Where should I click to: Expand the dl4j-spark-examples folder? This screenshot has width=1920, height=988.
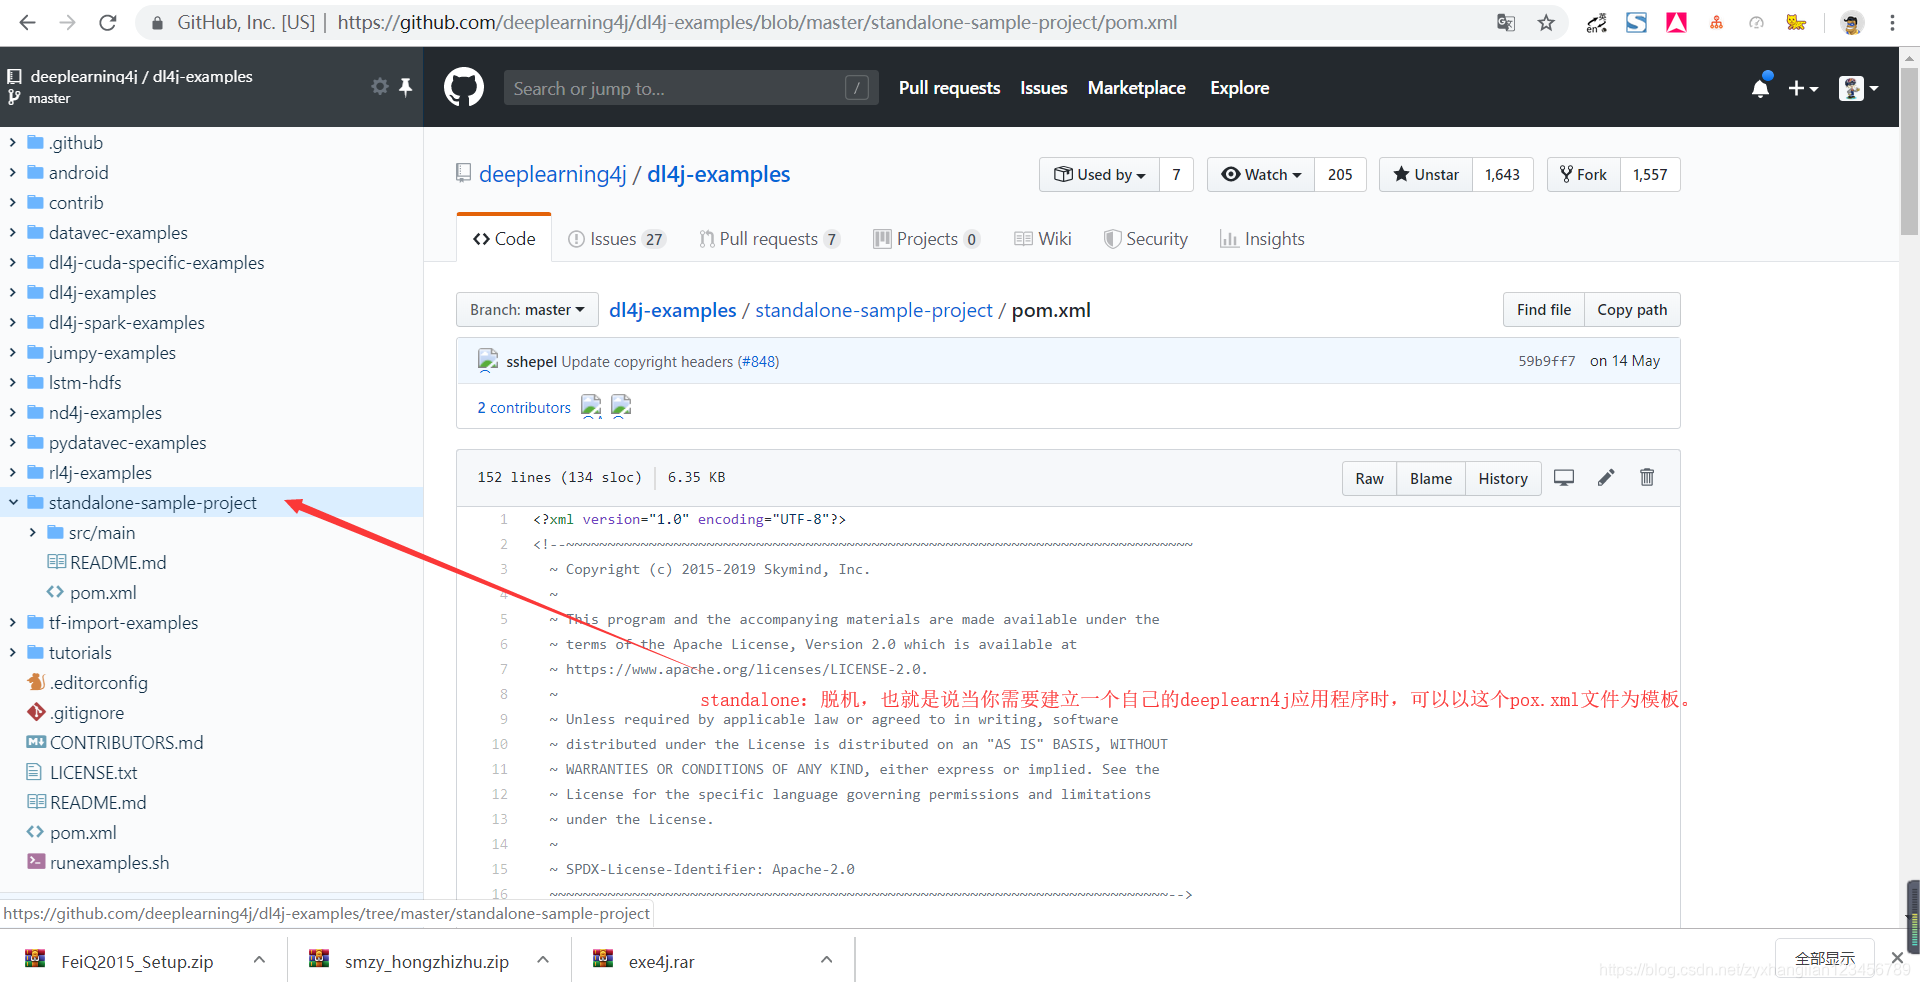[x=12, y=322]
